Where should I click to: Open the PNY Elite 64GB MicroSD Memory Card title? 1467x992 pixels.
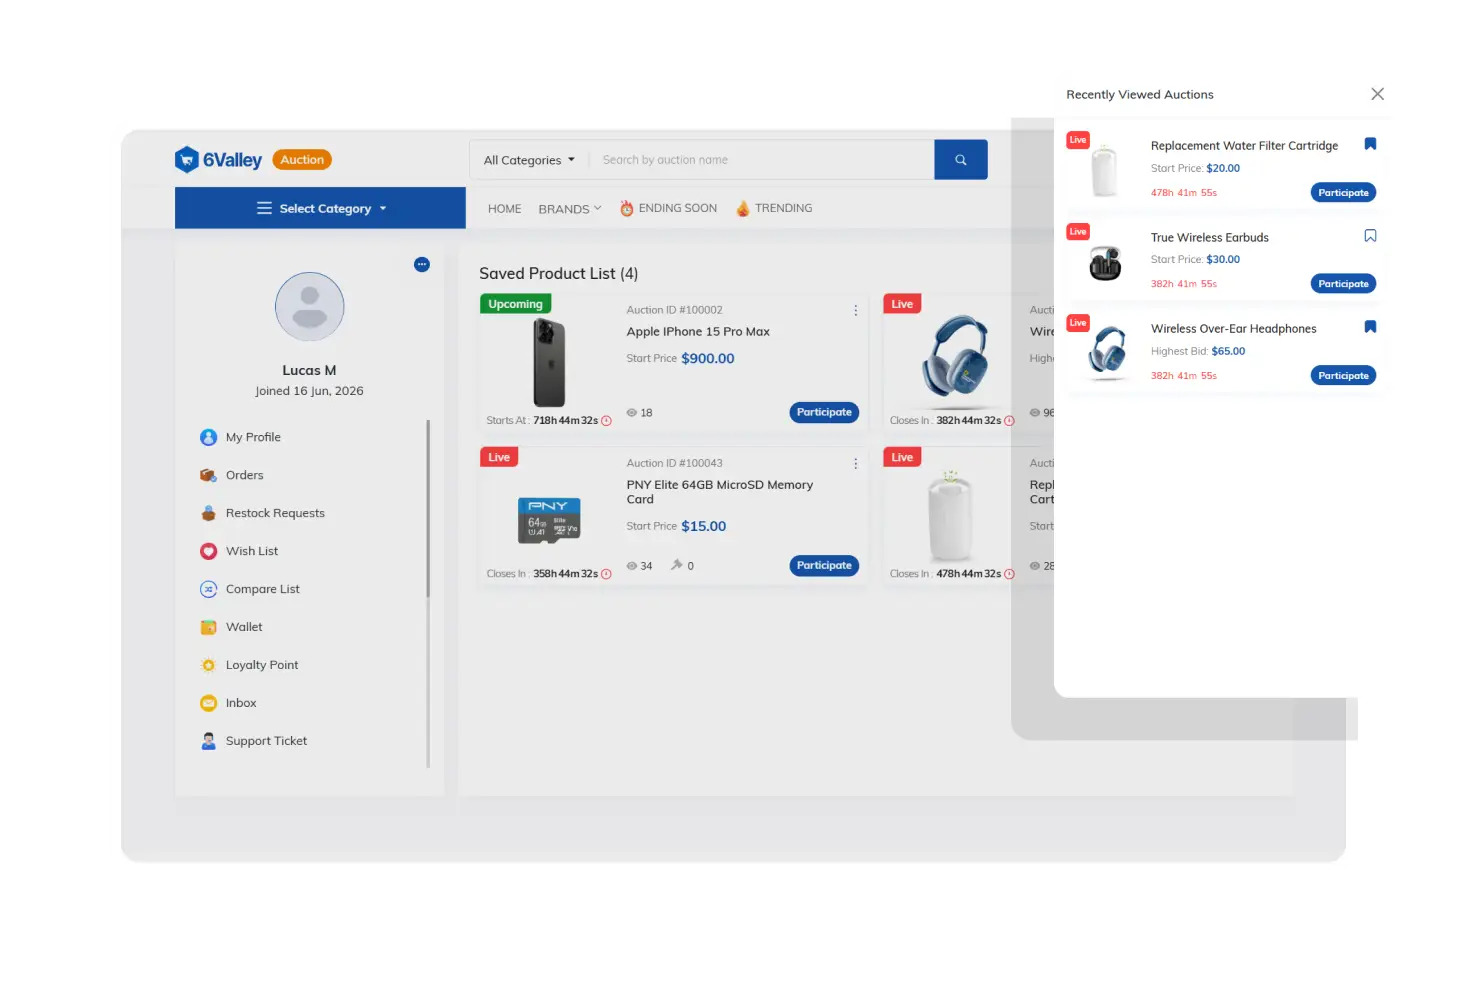720,492
